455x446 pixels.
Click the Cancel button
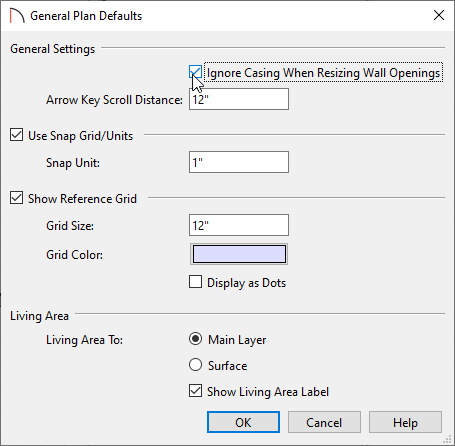click(324, 422)
